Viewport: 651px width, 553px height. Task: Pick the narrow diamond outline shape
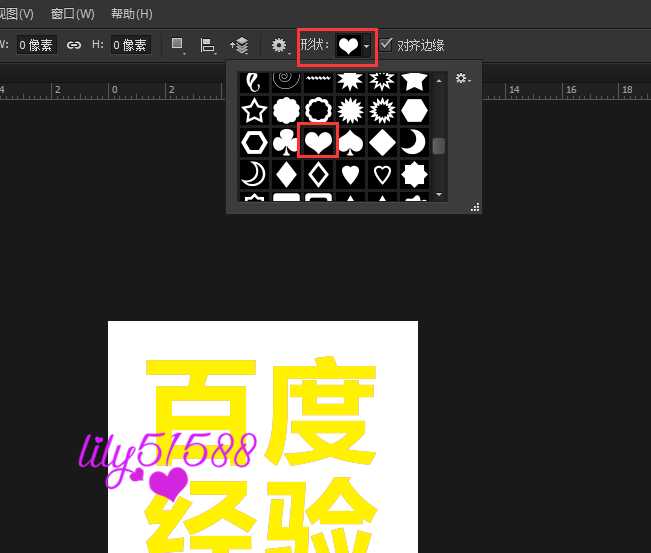[318, 174]
